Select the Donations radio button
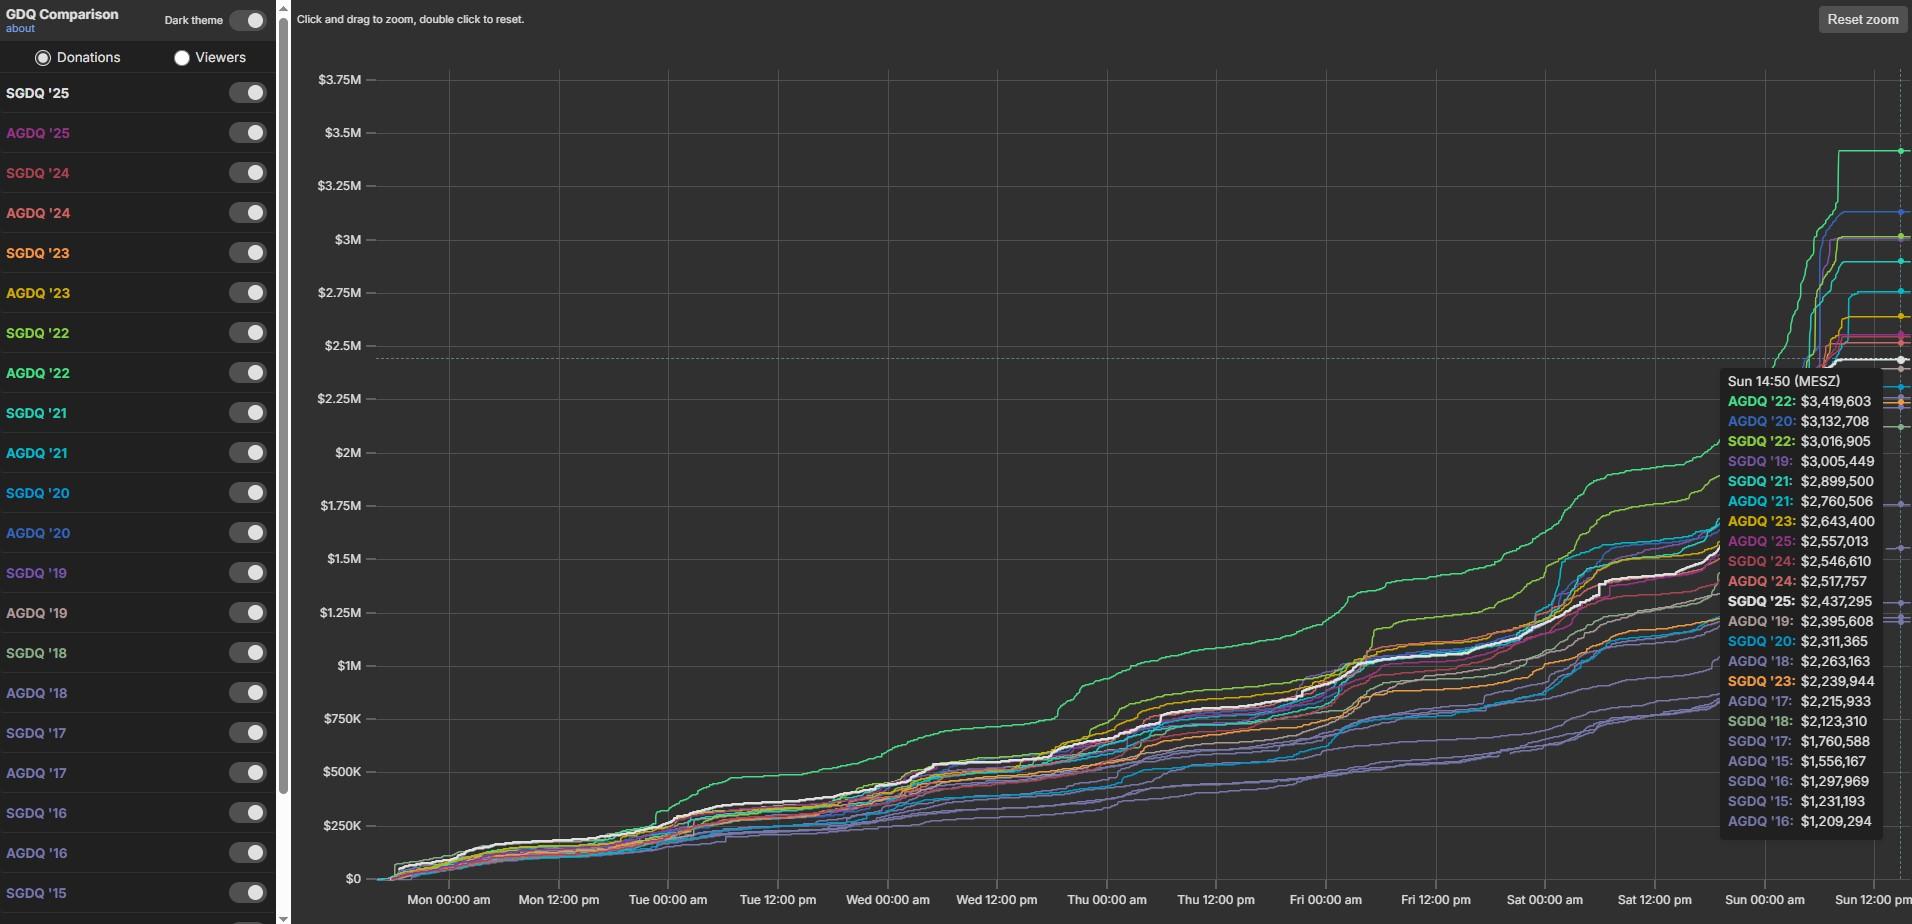The image size is (1912, 924). click(42, 58)
